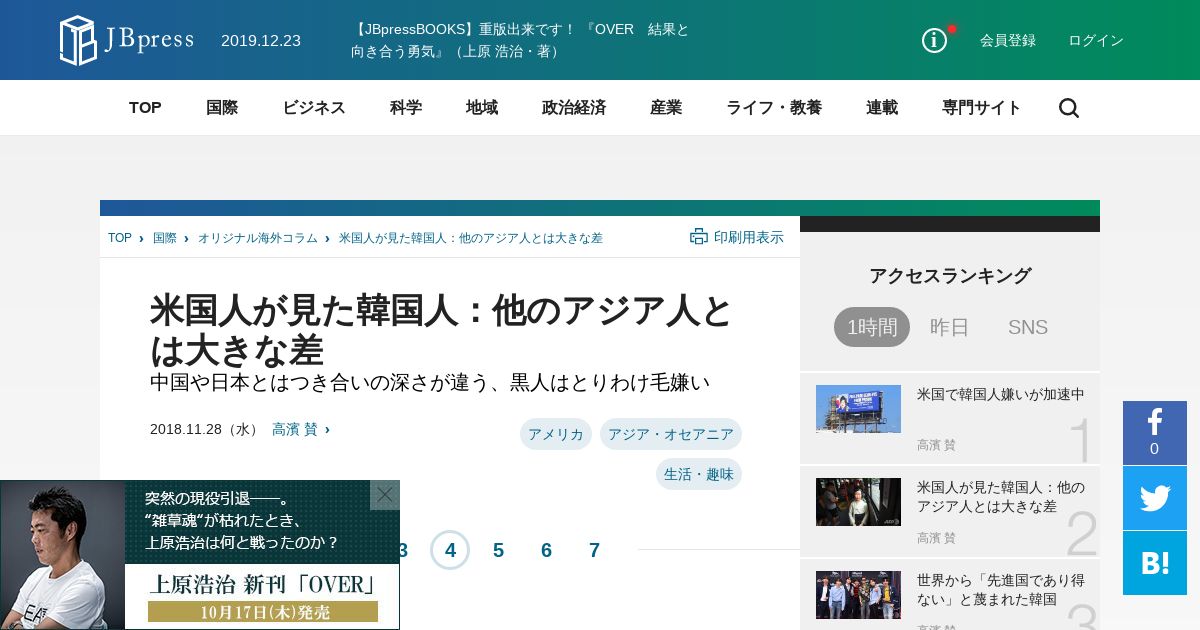The width and height of the screenshot is (1200, 630).
Task: Switch ranking to 1時間 tab
Action: point(872,327)
